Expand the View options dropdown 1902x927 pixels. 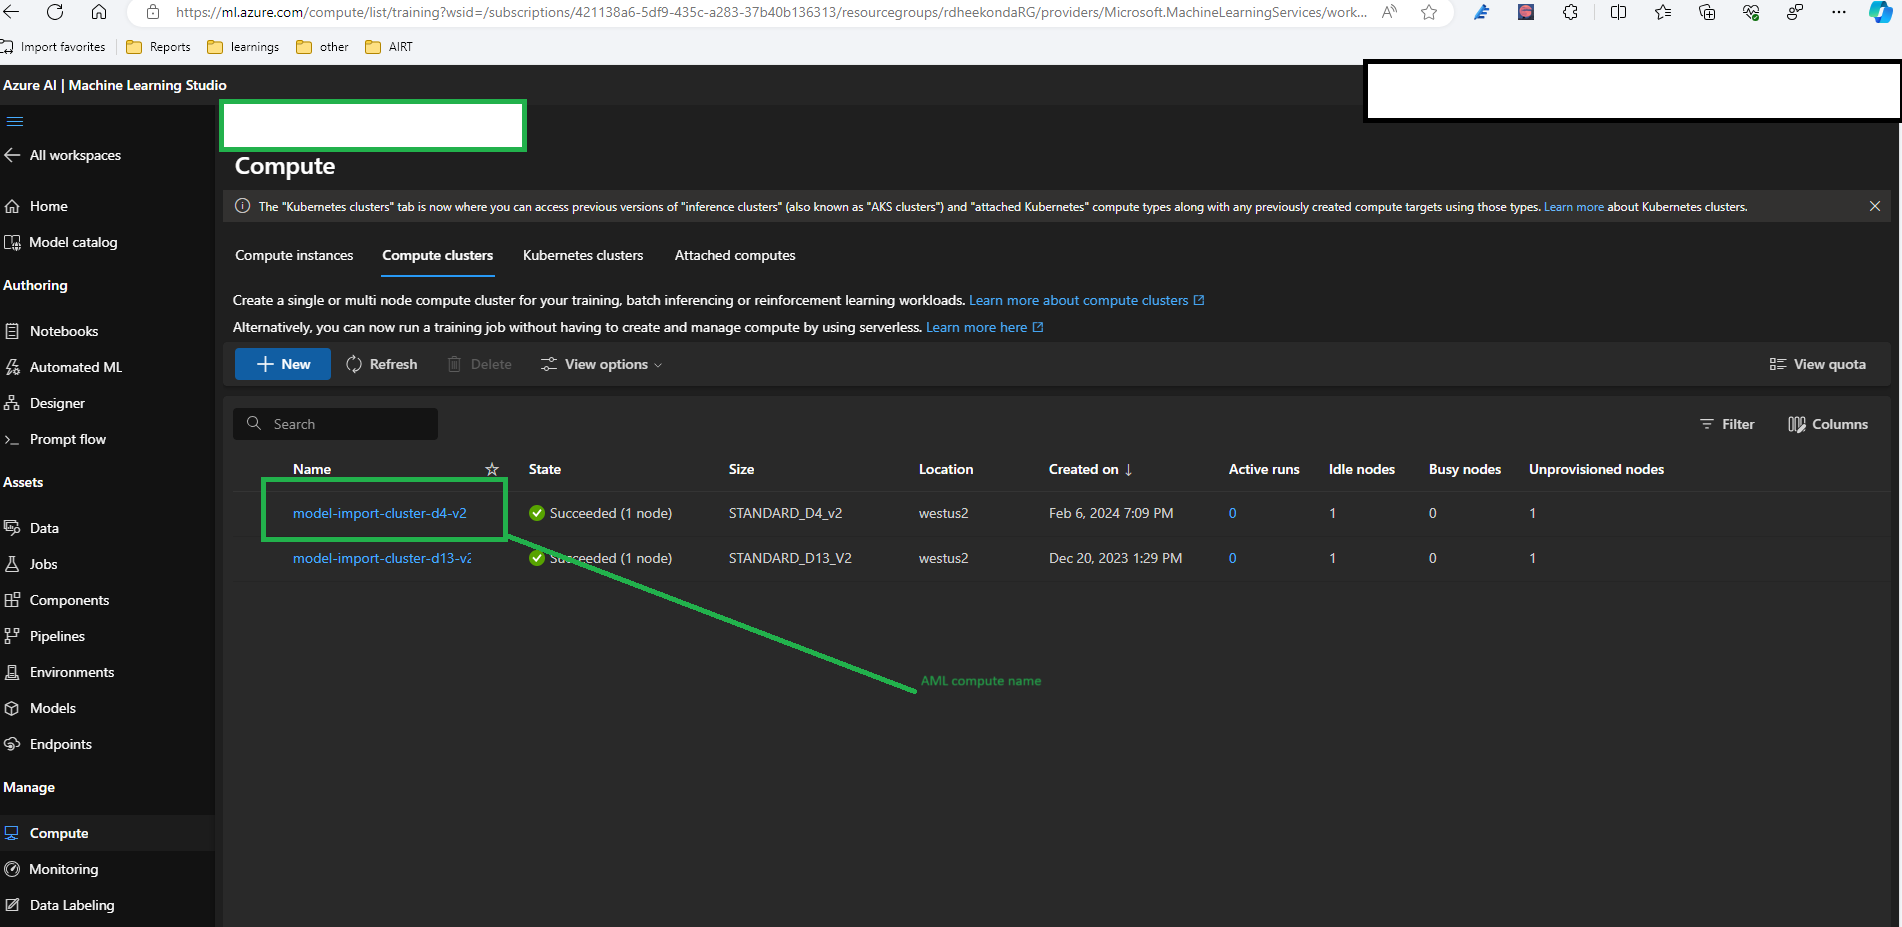coord(600,363)
